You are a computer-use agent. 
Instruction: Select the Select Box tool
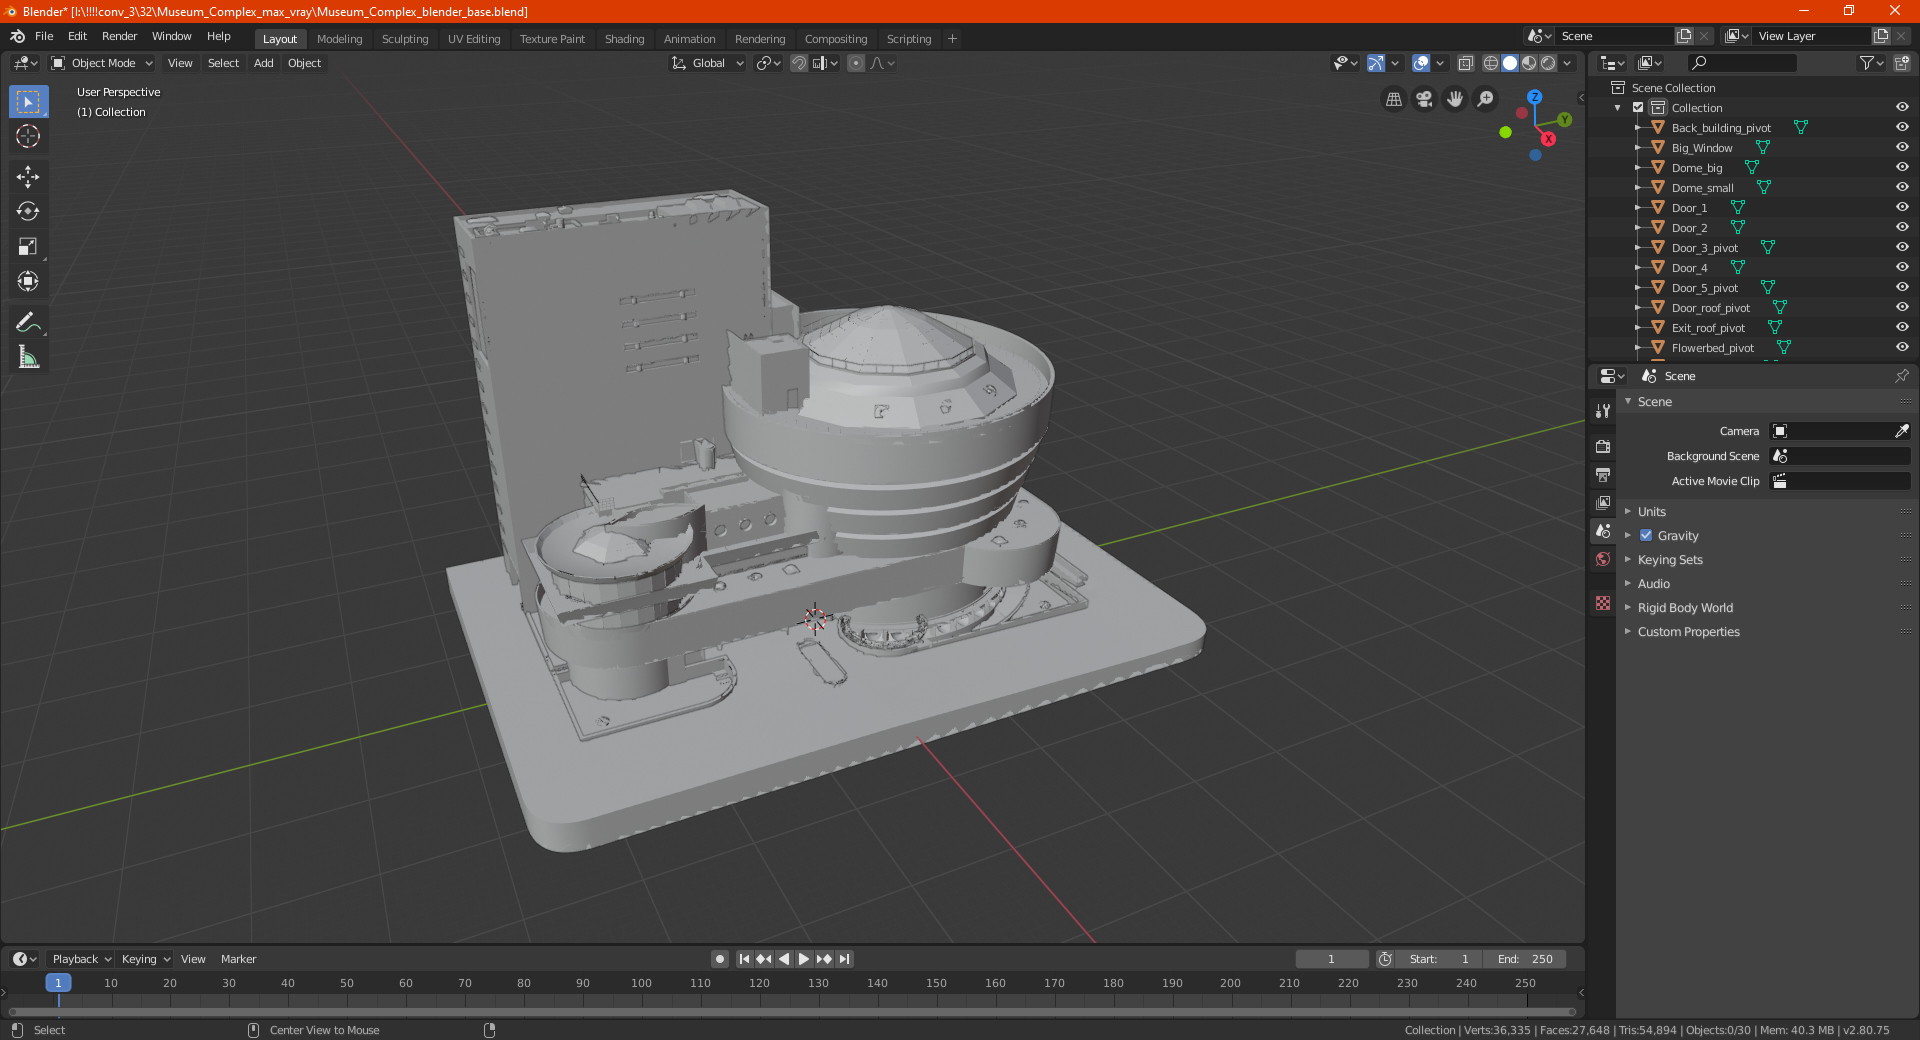pos(28,102)
